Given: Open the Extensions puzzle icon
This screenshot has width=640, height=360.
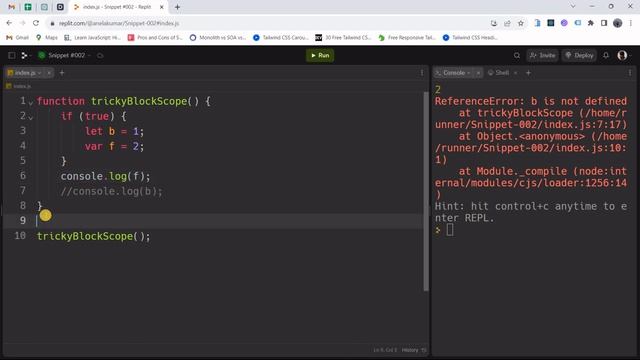Looking at the screenshot, I should coord(591,23).
